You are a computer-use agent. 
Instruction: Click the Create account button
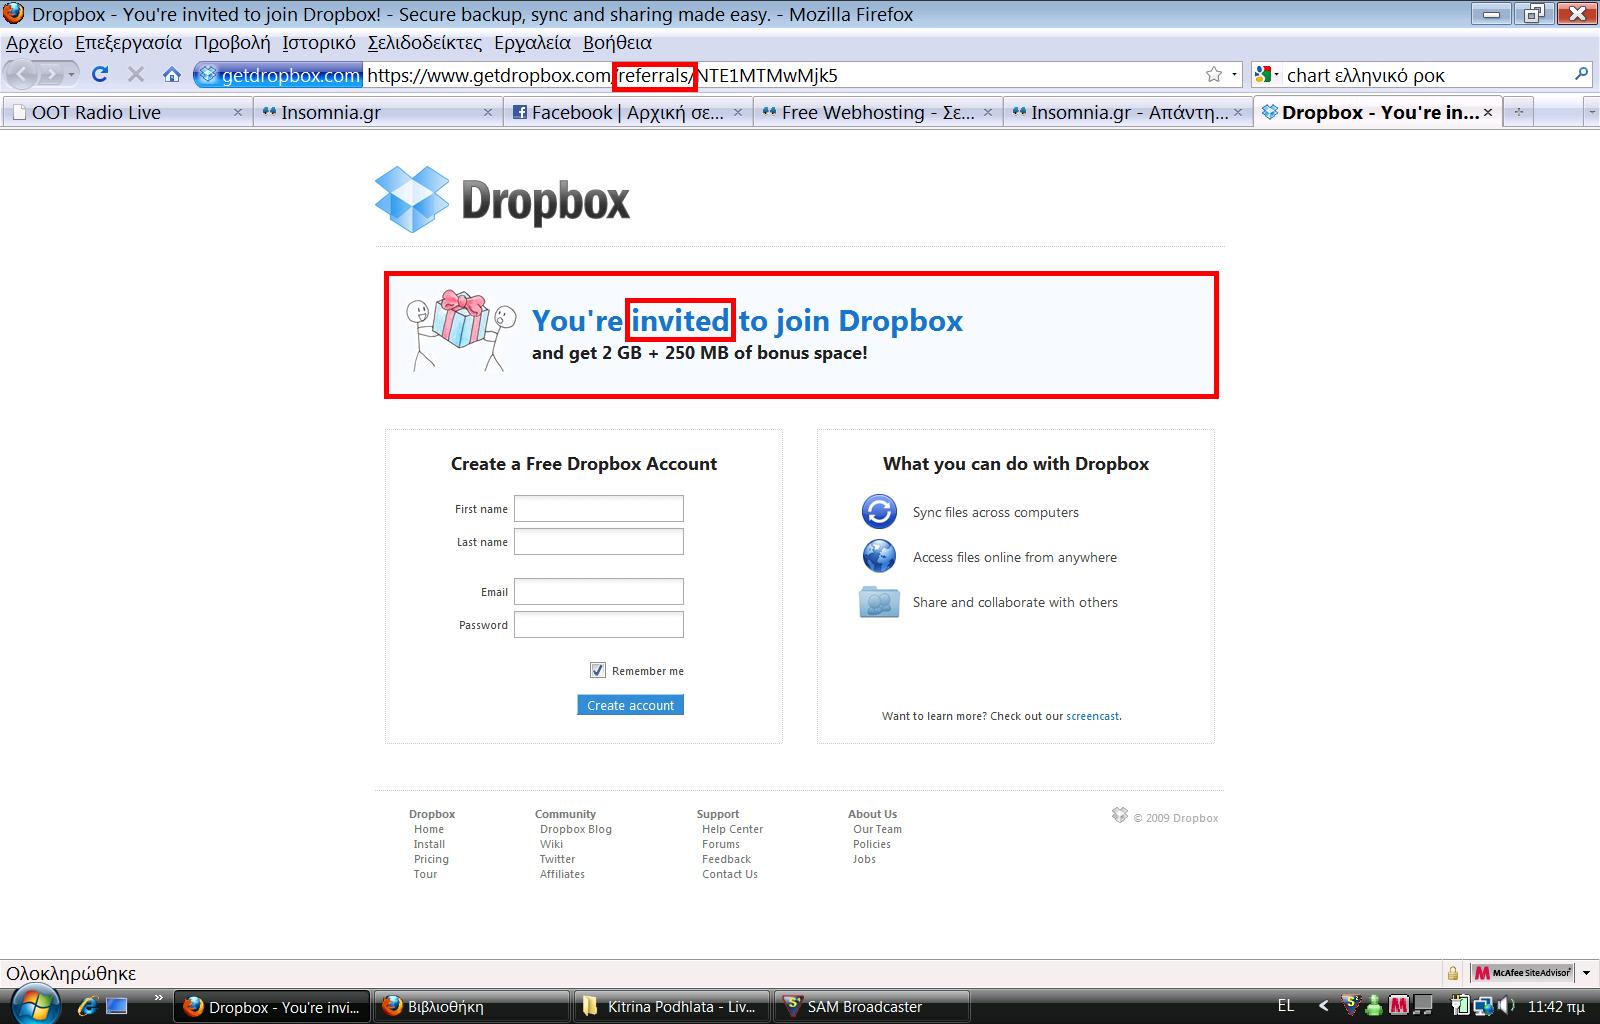(630, 705)
